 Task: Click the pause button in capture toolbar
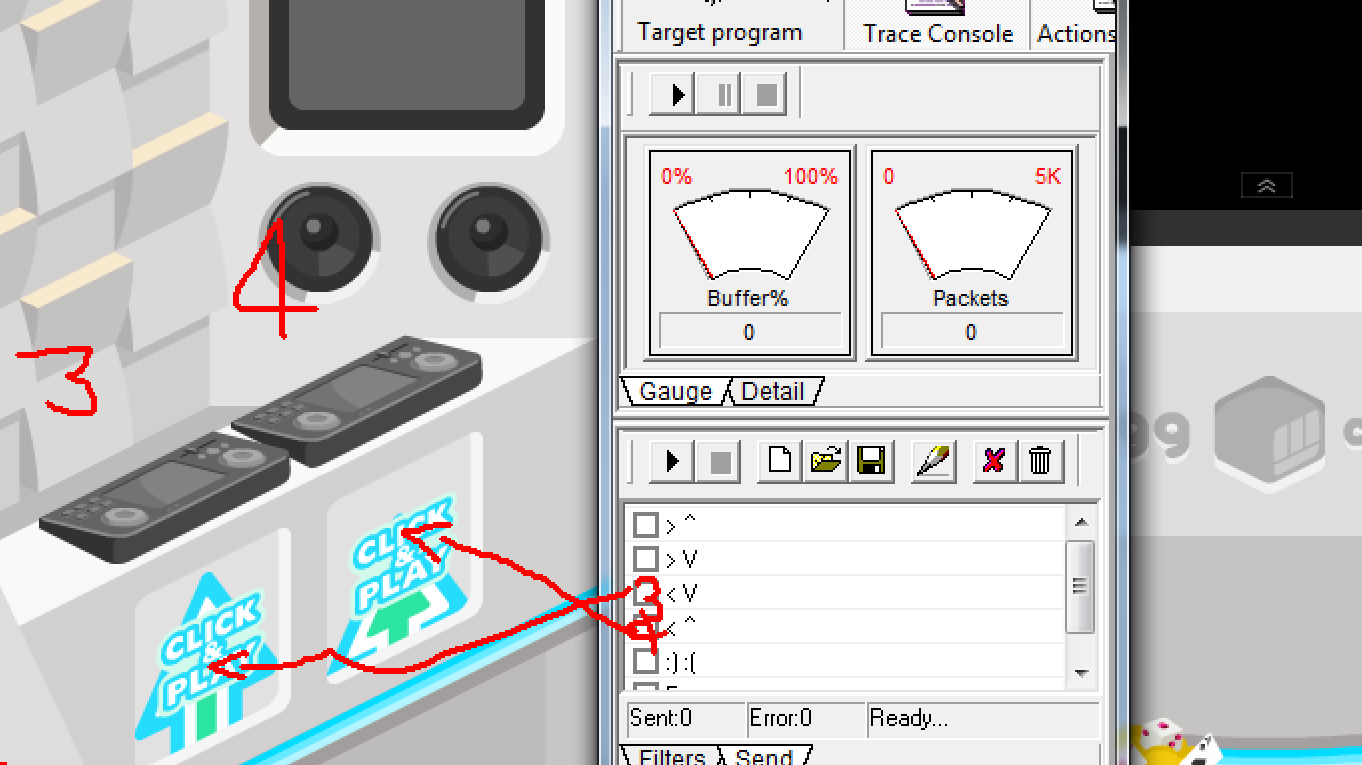(723, 95)
